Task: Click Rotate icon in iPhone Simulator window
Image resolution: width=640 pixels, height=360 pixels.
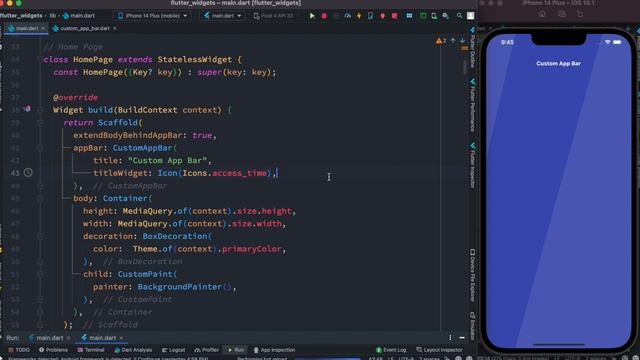Action: 580,14
